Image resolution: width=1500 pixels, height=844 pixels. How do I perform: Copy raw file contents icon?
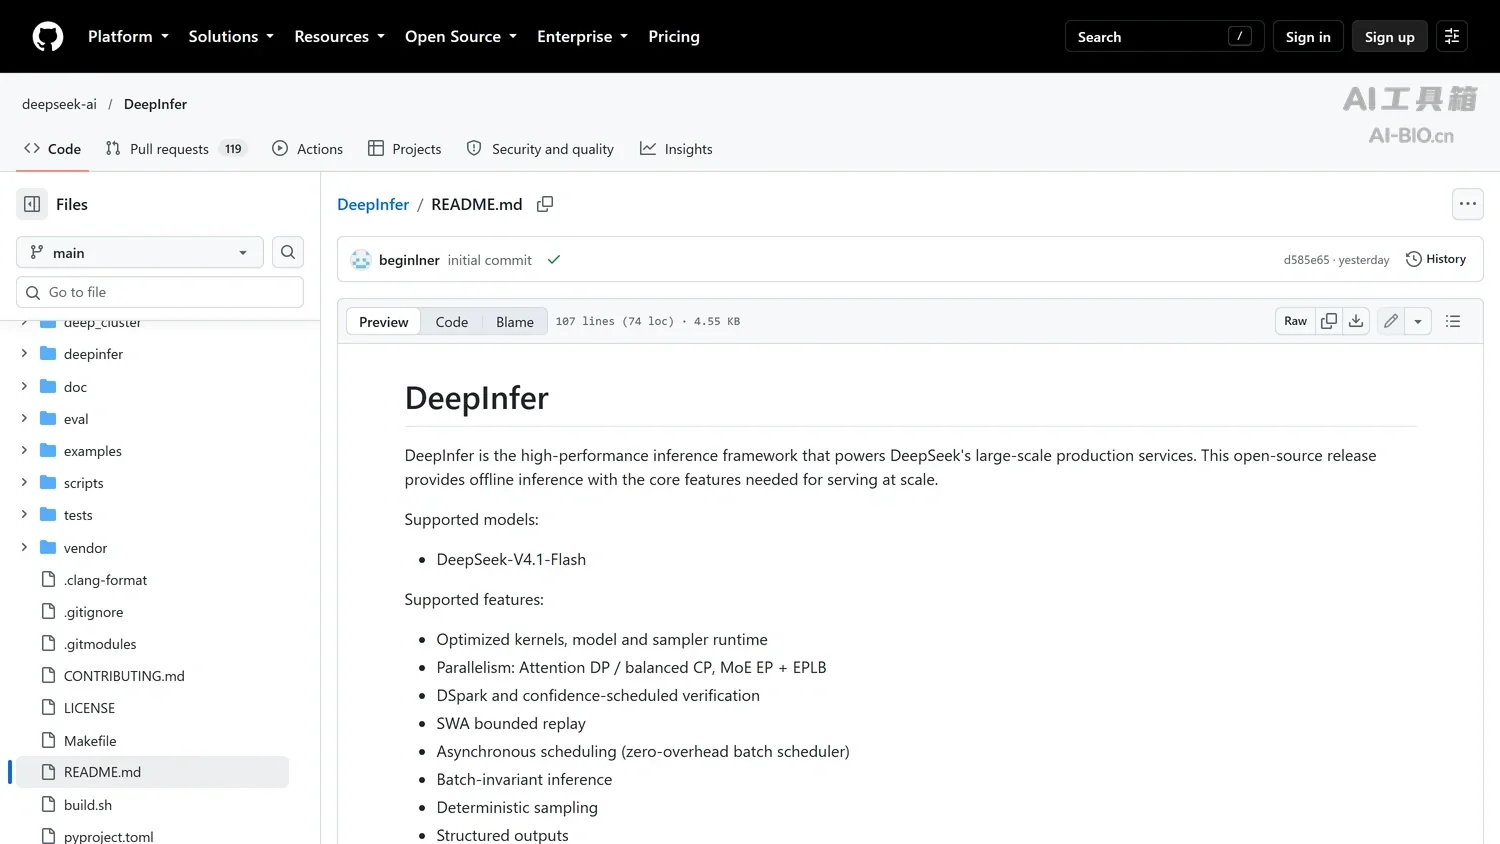(x=1329, y=321)
